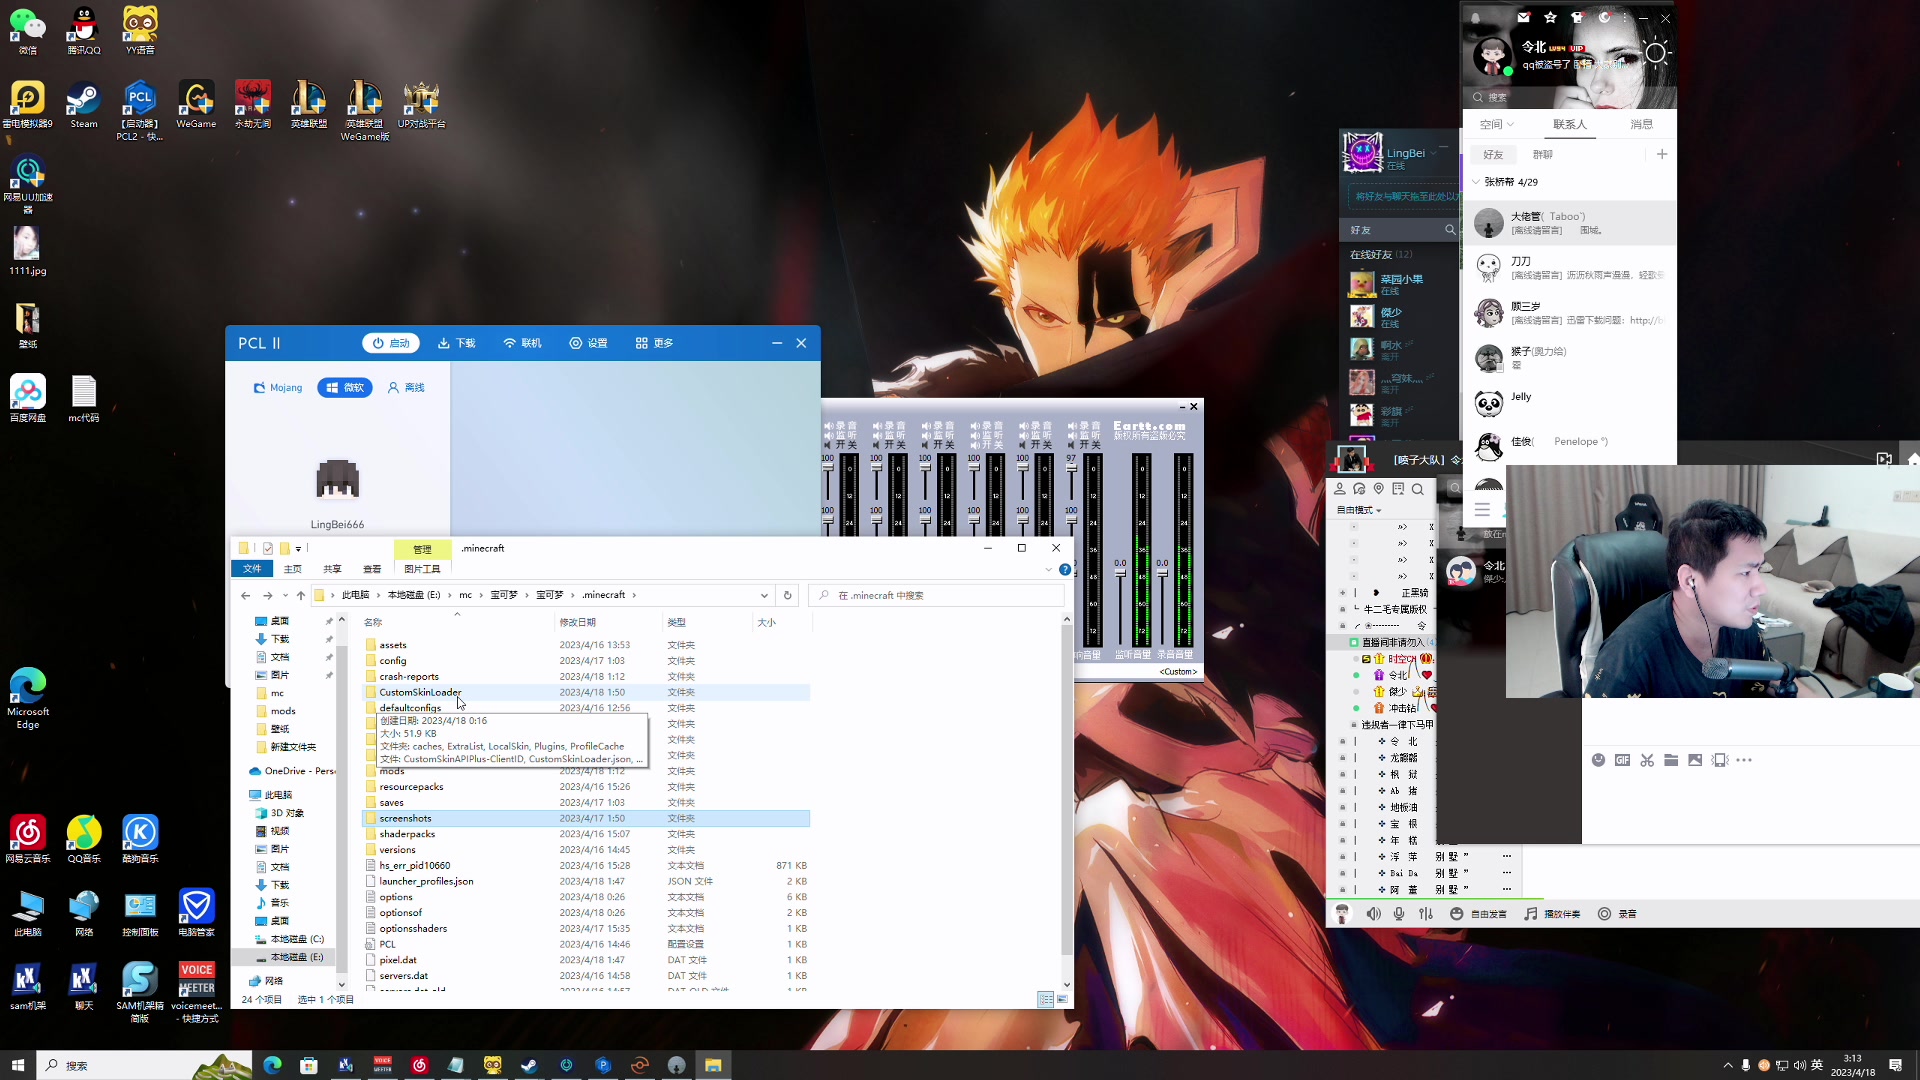
Task: Open the mc代码 text file icon
Action: (84, 398)
